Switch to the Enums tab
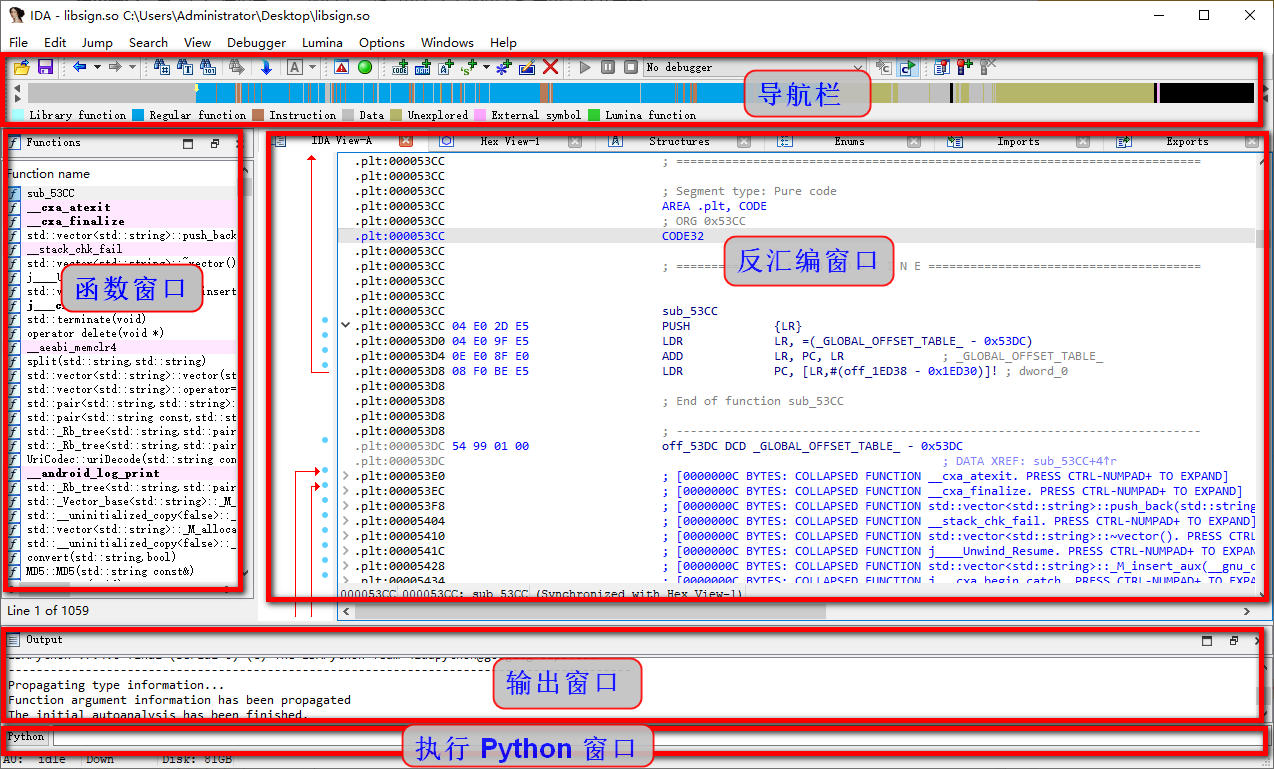The width and height of the screenshot is (1274, 769). (849, 141)
